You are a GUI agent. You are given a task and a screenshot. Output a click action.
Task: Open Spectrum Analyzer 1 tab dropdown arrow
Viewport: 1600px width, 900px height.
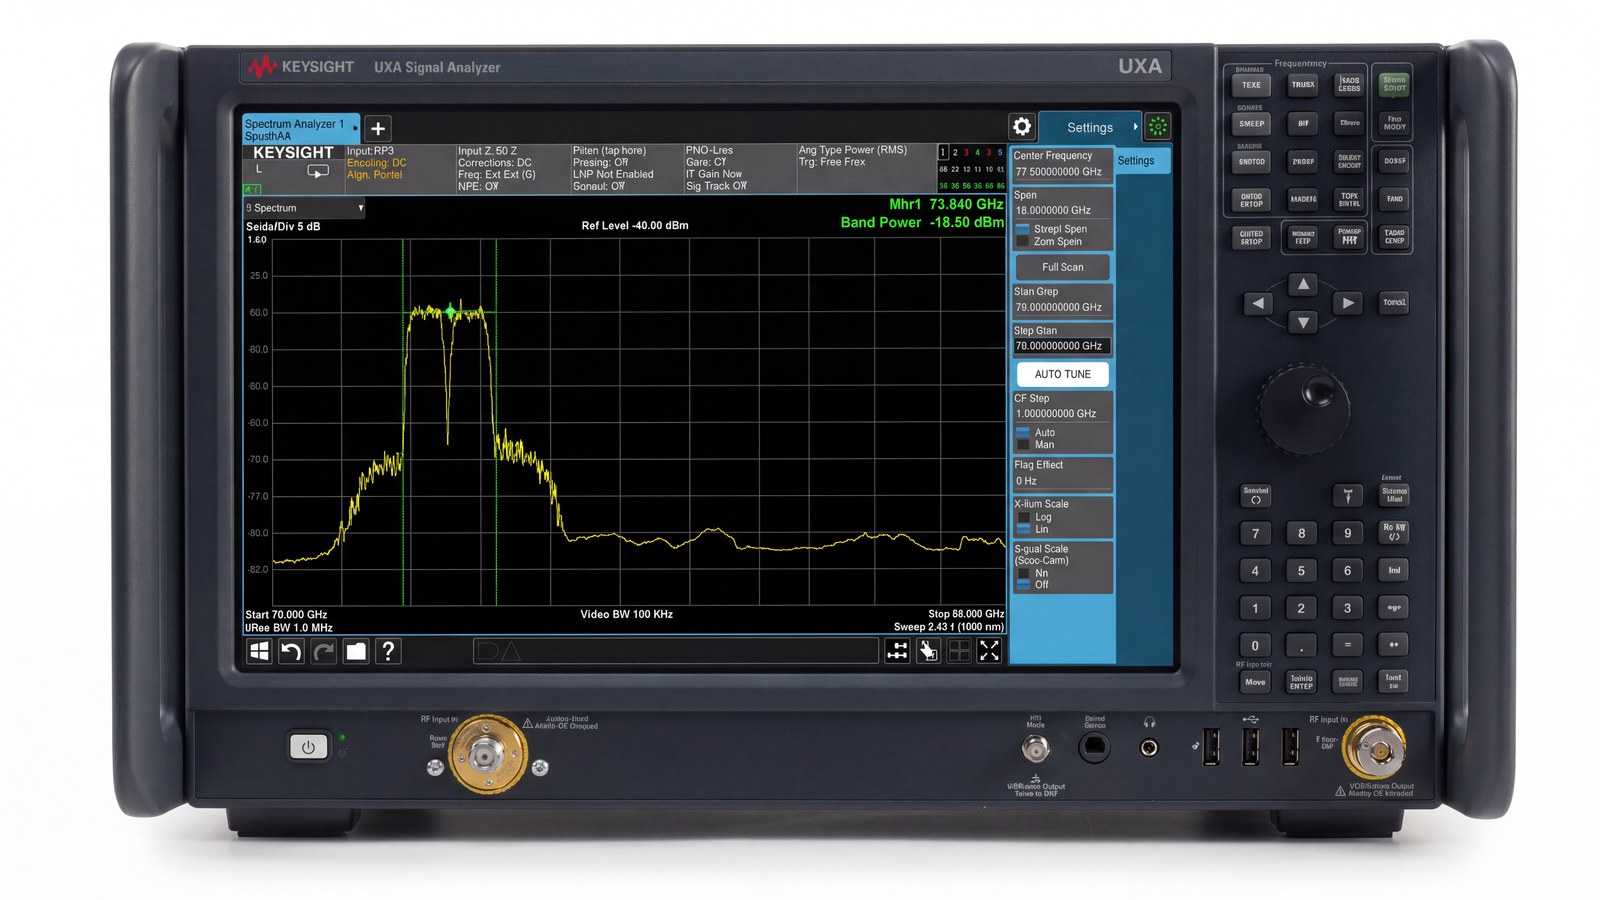coord(354,129)
